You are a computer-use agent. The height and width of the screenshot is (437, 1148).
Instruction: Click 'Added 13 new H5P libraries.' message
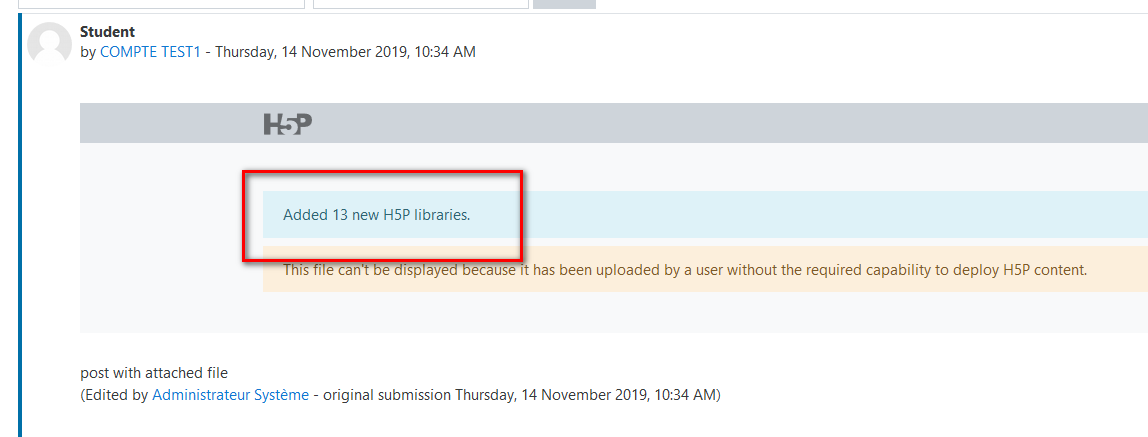(376, 215)
